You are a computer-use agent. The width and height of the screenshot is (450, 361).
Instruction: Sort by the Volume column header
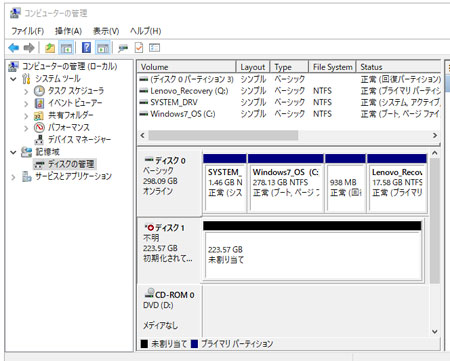pyautogui.click(x=187, y=67)
